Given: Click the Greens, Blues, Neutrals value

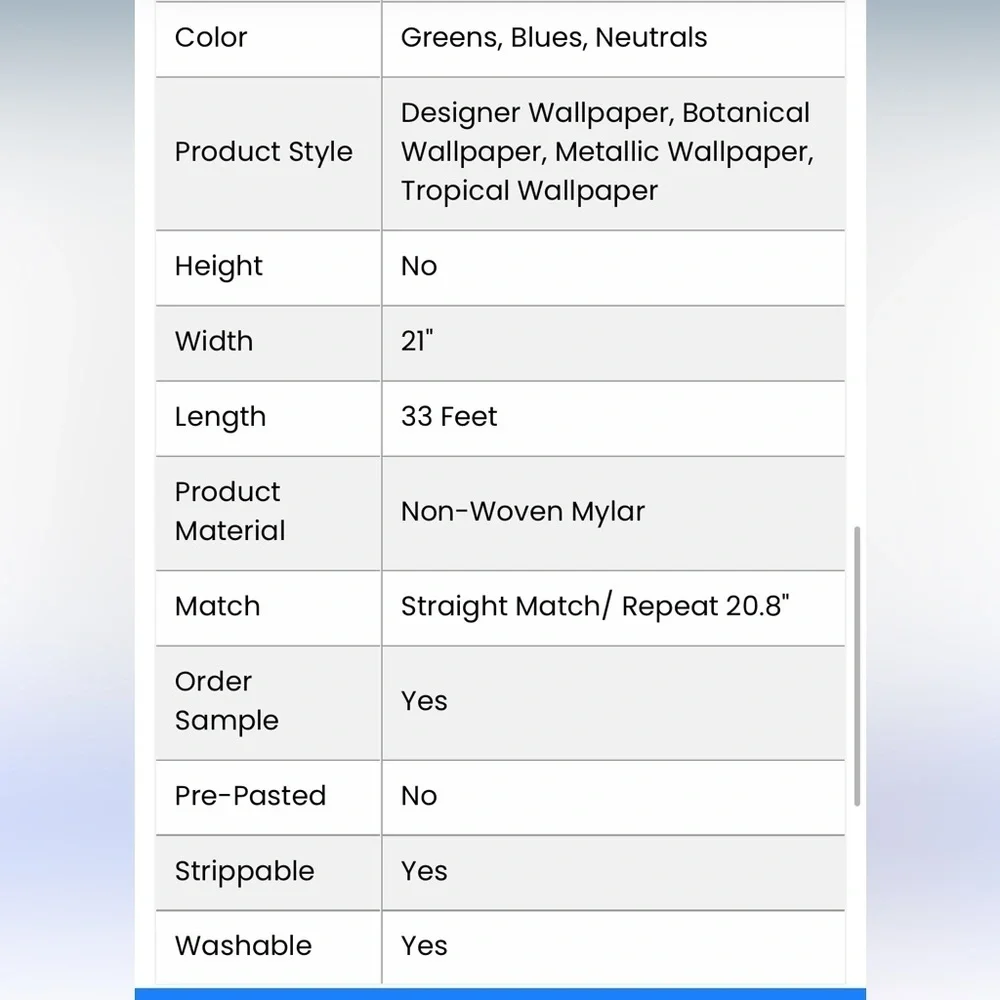Looking at the screenshot, I should click(554, 38).
